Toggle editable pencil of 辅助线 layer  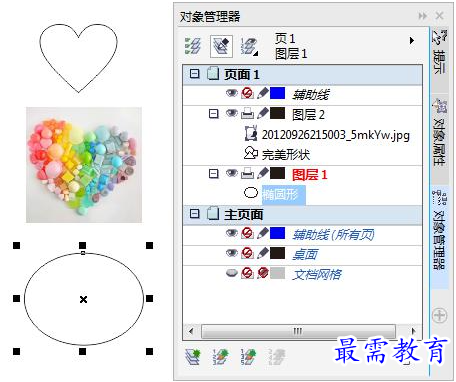tap(263, 93)
